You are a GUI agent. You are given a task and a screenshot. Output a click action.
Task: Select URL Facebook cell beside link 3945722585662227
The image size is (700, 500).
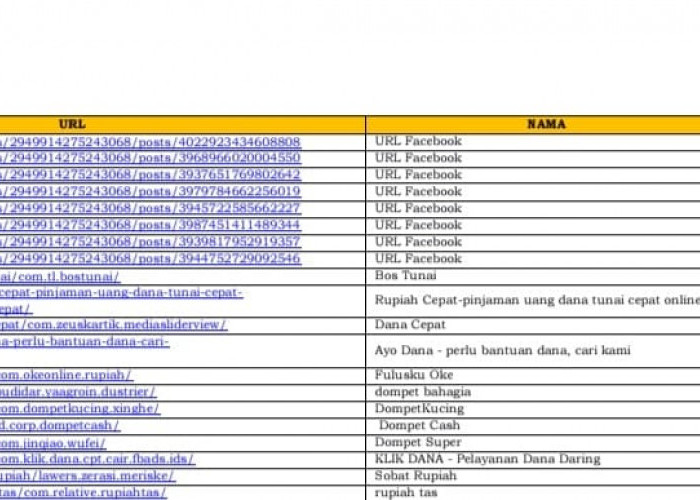pyautogui.click(x=533, y=209)
